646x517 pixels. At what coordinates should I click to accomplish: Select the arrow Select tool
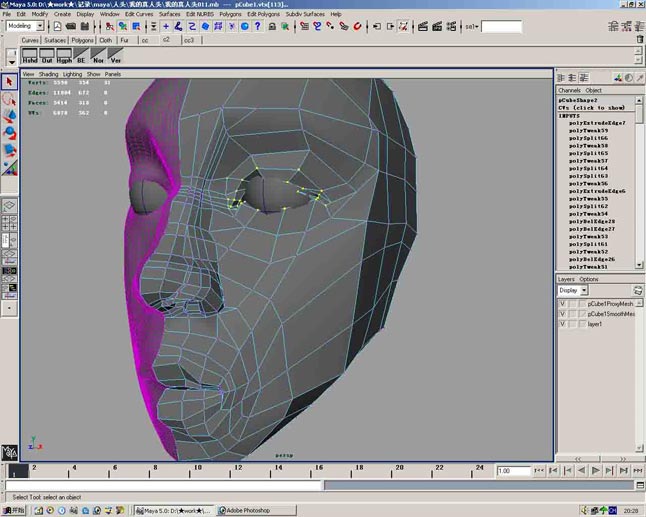coord(9,82)
